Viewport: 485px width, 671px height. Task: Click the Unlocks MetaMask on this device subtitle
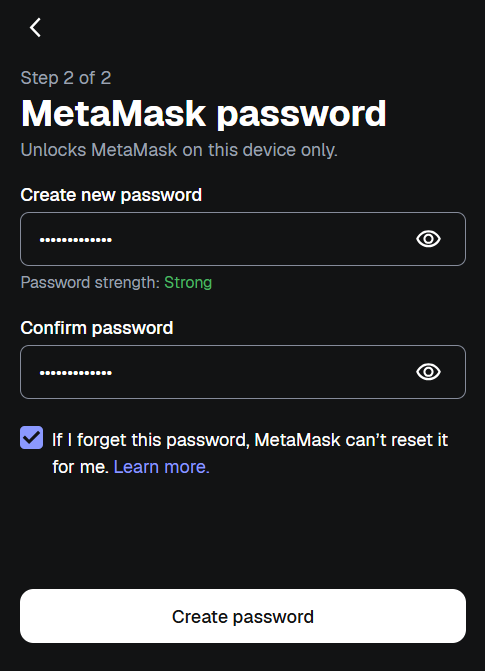pyautogui.click(x=179, y=150)
